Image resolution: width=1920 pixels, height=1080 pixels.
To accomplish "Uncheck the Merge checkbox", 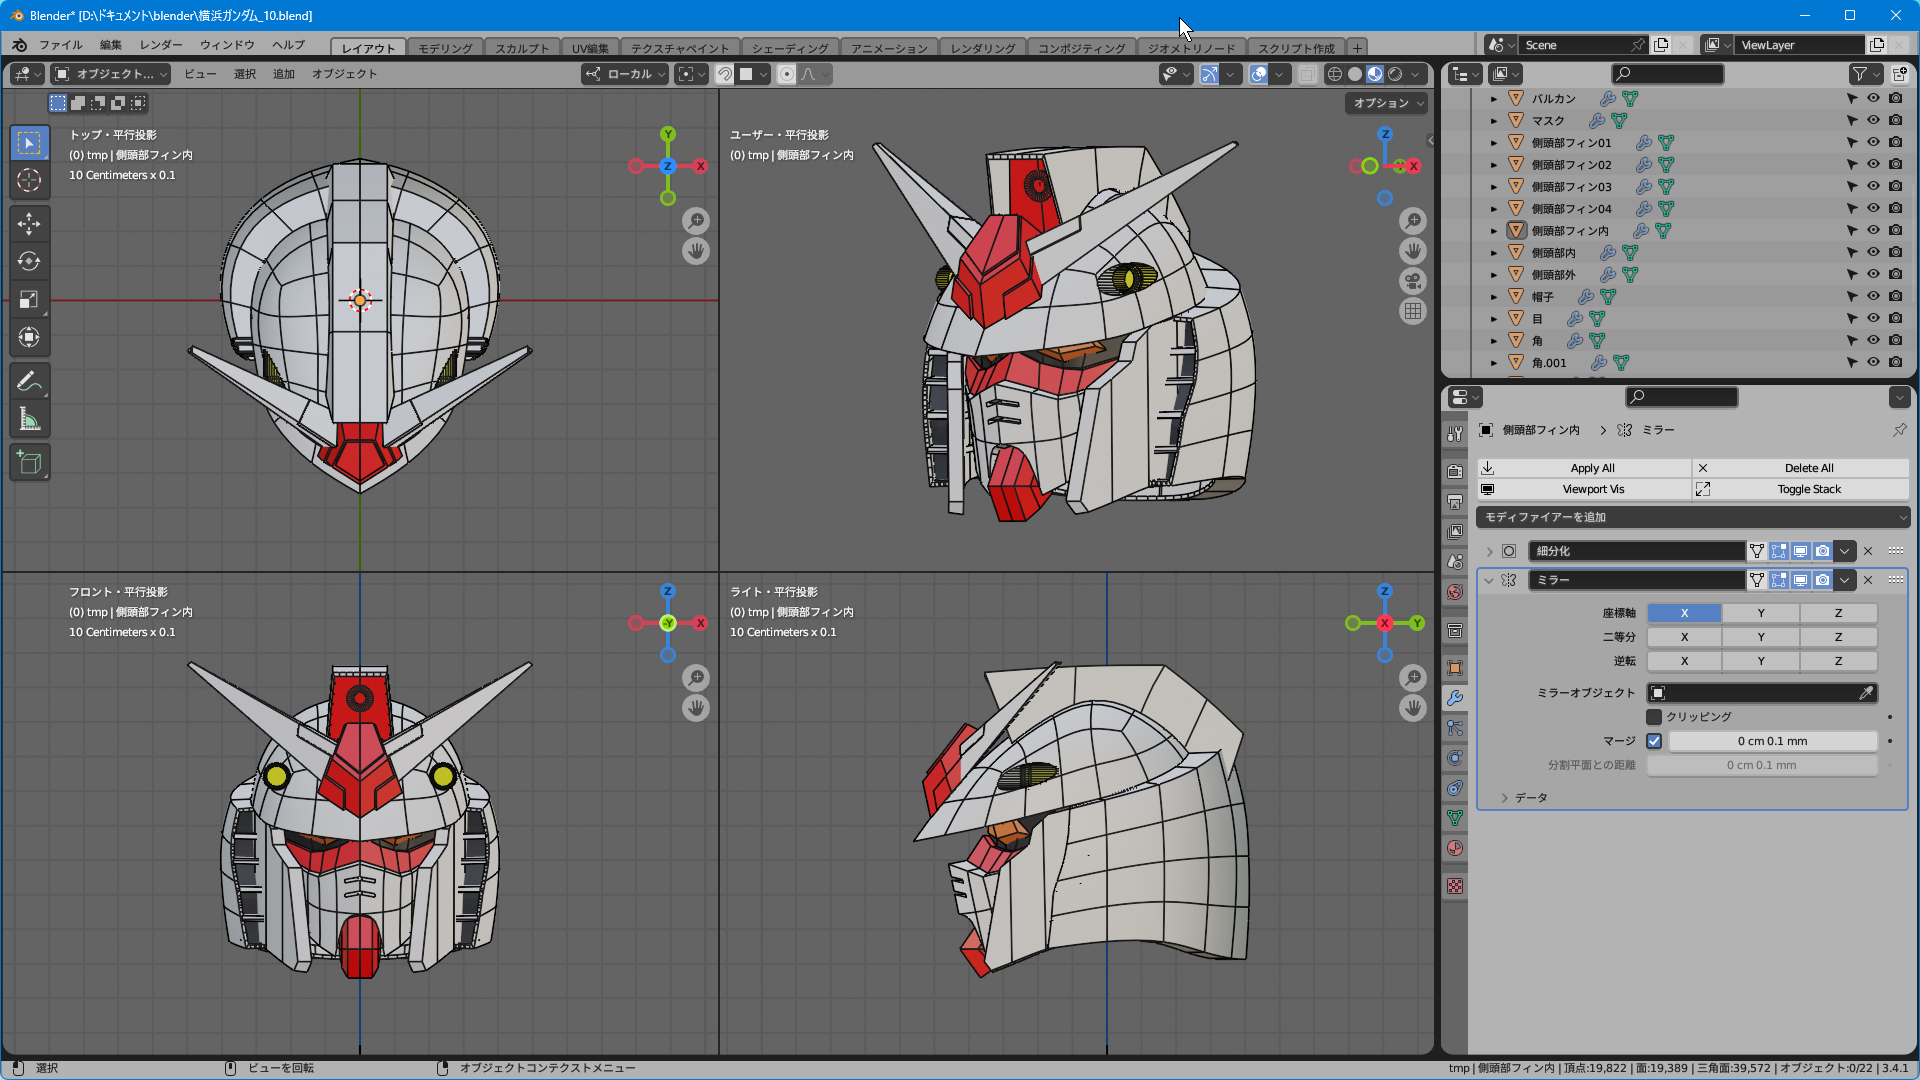I will [1654, 741].
